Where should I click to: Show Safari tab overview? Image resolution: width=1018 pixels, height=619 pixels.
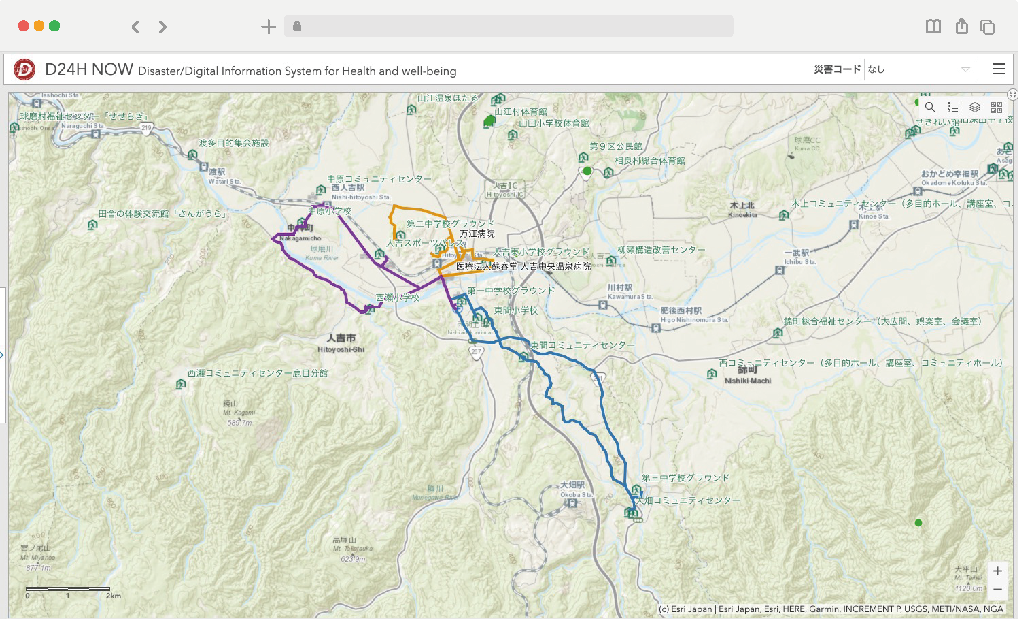pos(988,27)
